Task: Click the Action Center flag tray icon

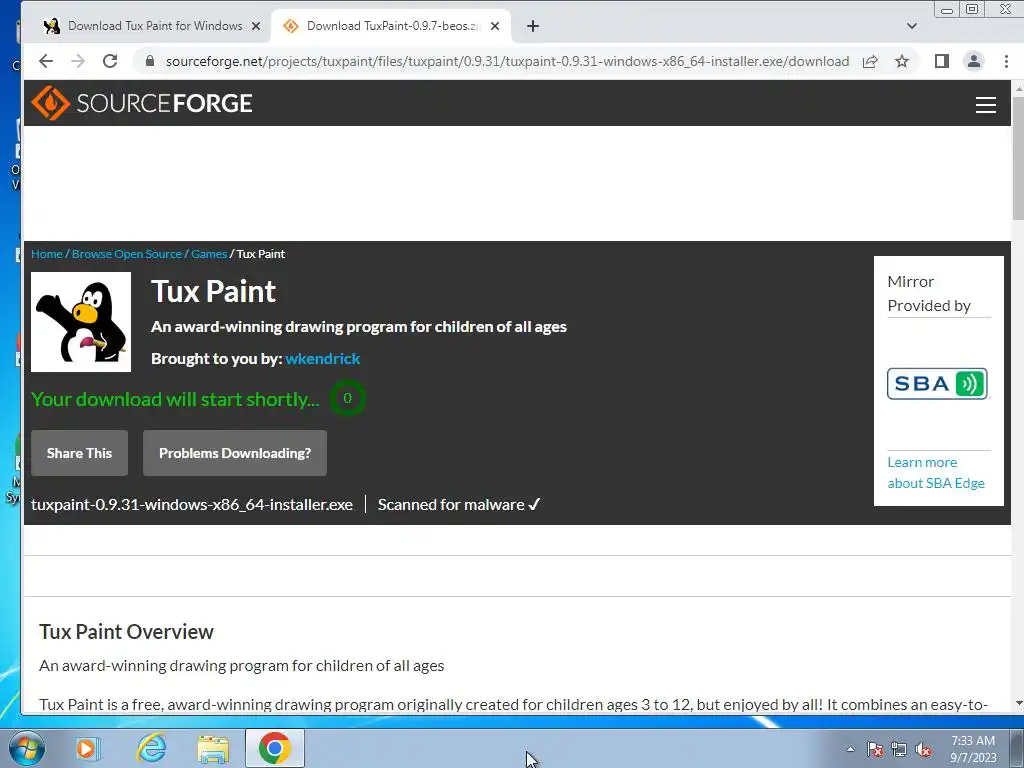Action: pos(875,750)
